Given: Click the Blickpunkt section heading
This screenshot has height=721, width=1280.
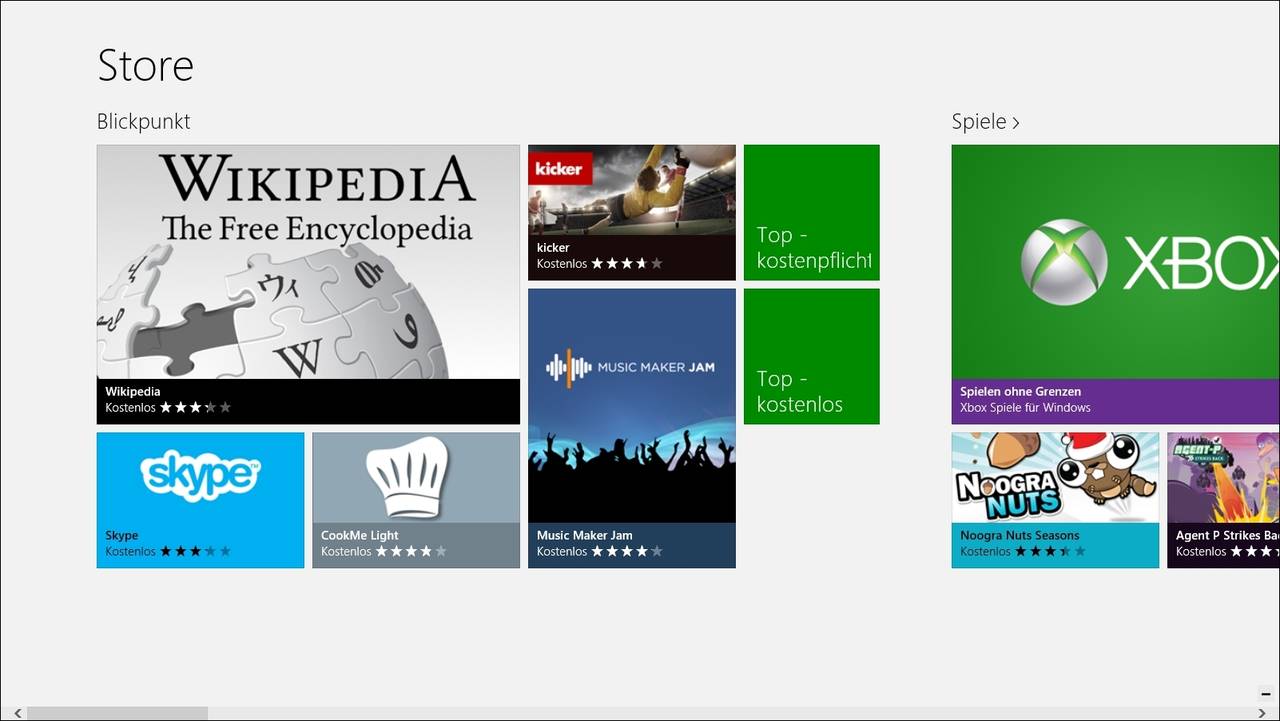Looking at the screenshot, I should coord(143,122).
